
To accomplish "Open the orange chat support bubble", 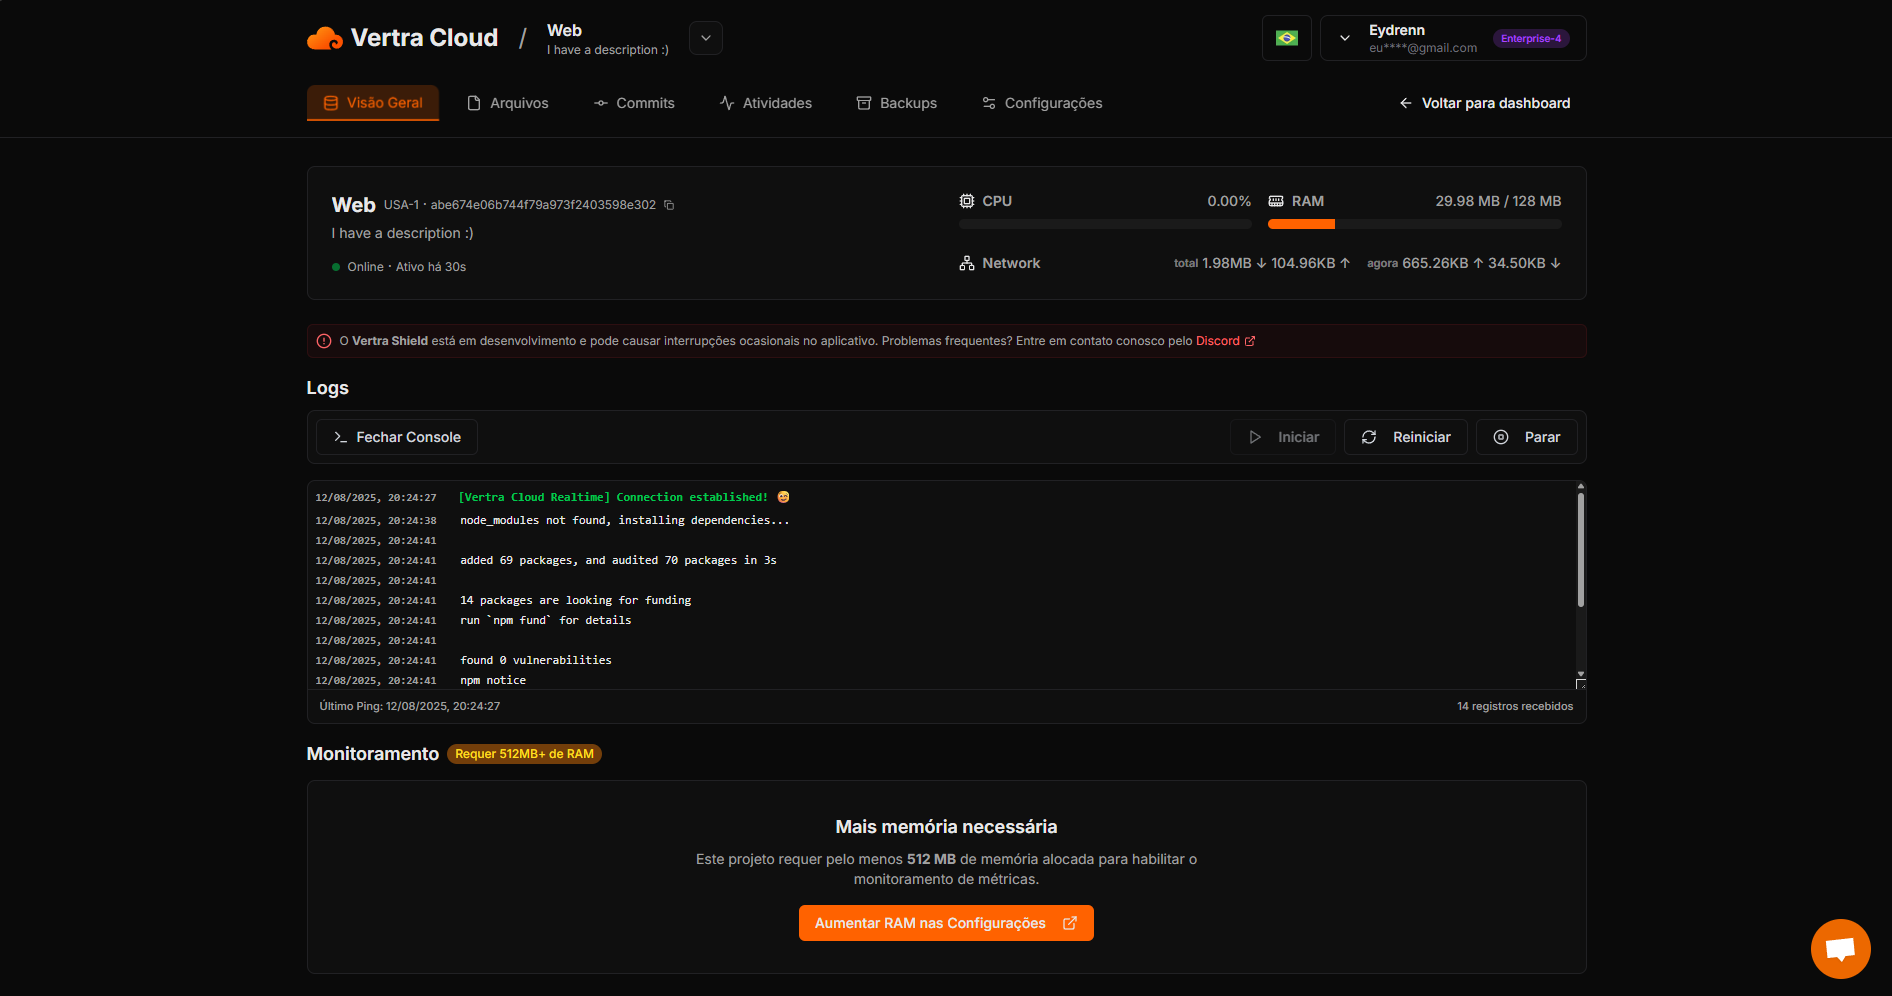I will coord(1841,949).
